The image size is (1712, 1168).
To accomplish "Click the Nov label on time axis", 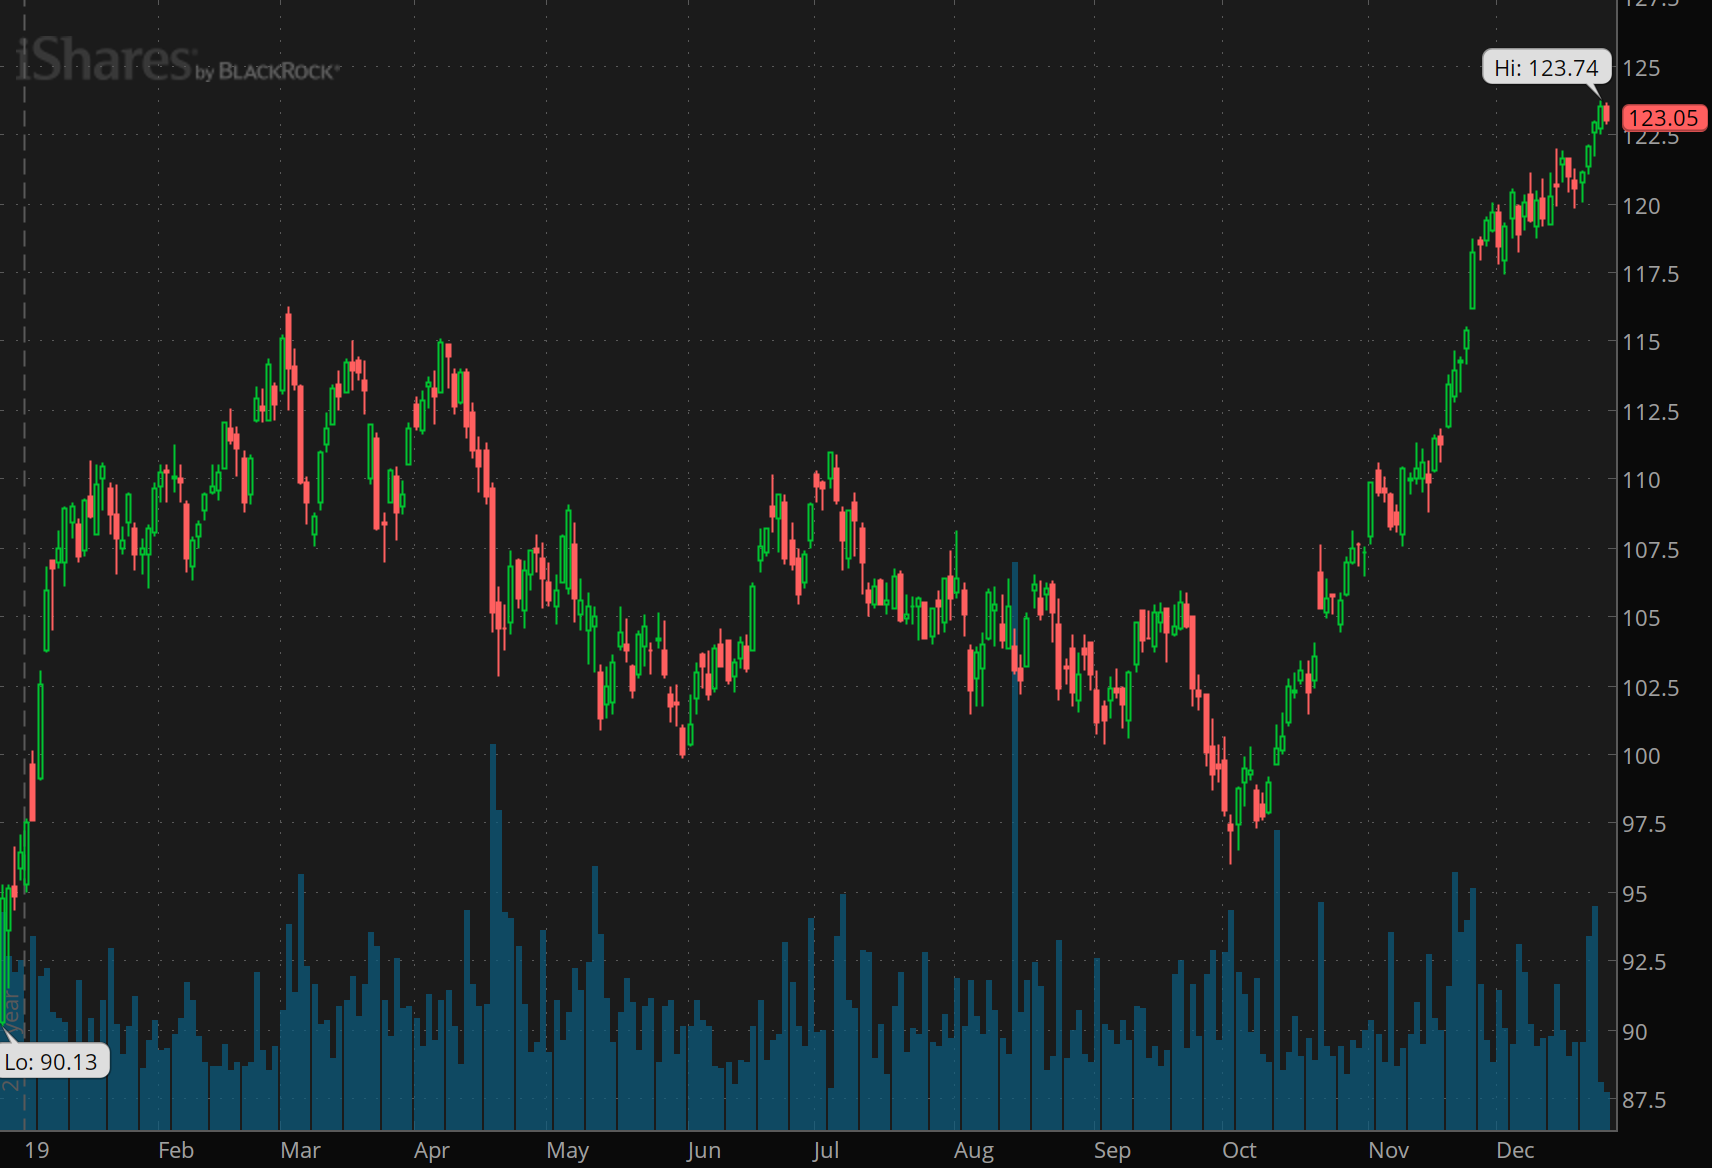I will pos(1389,1150).
